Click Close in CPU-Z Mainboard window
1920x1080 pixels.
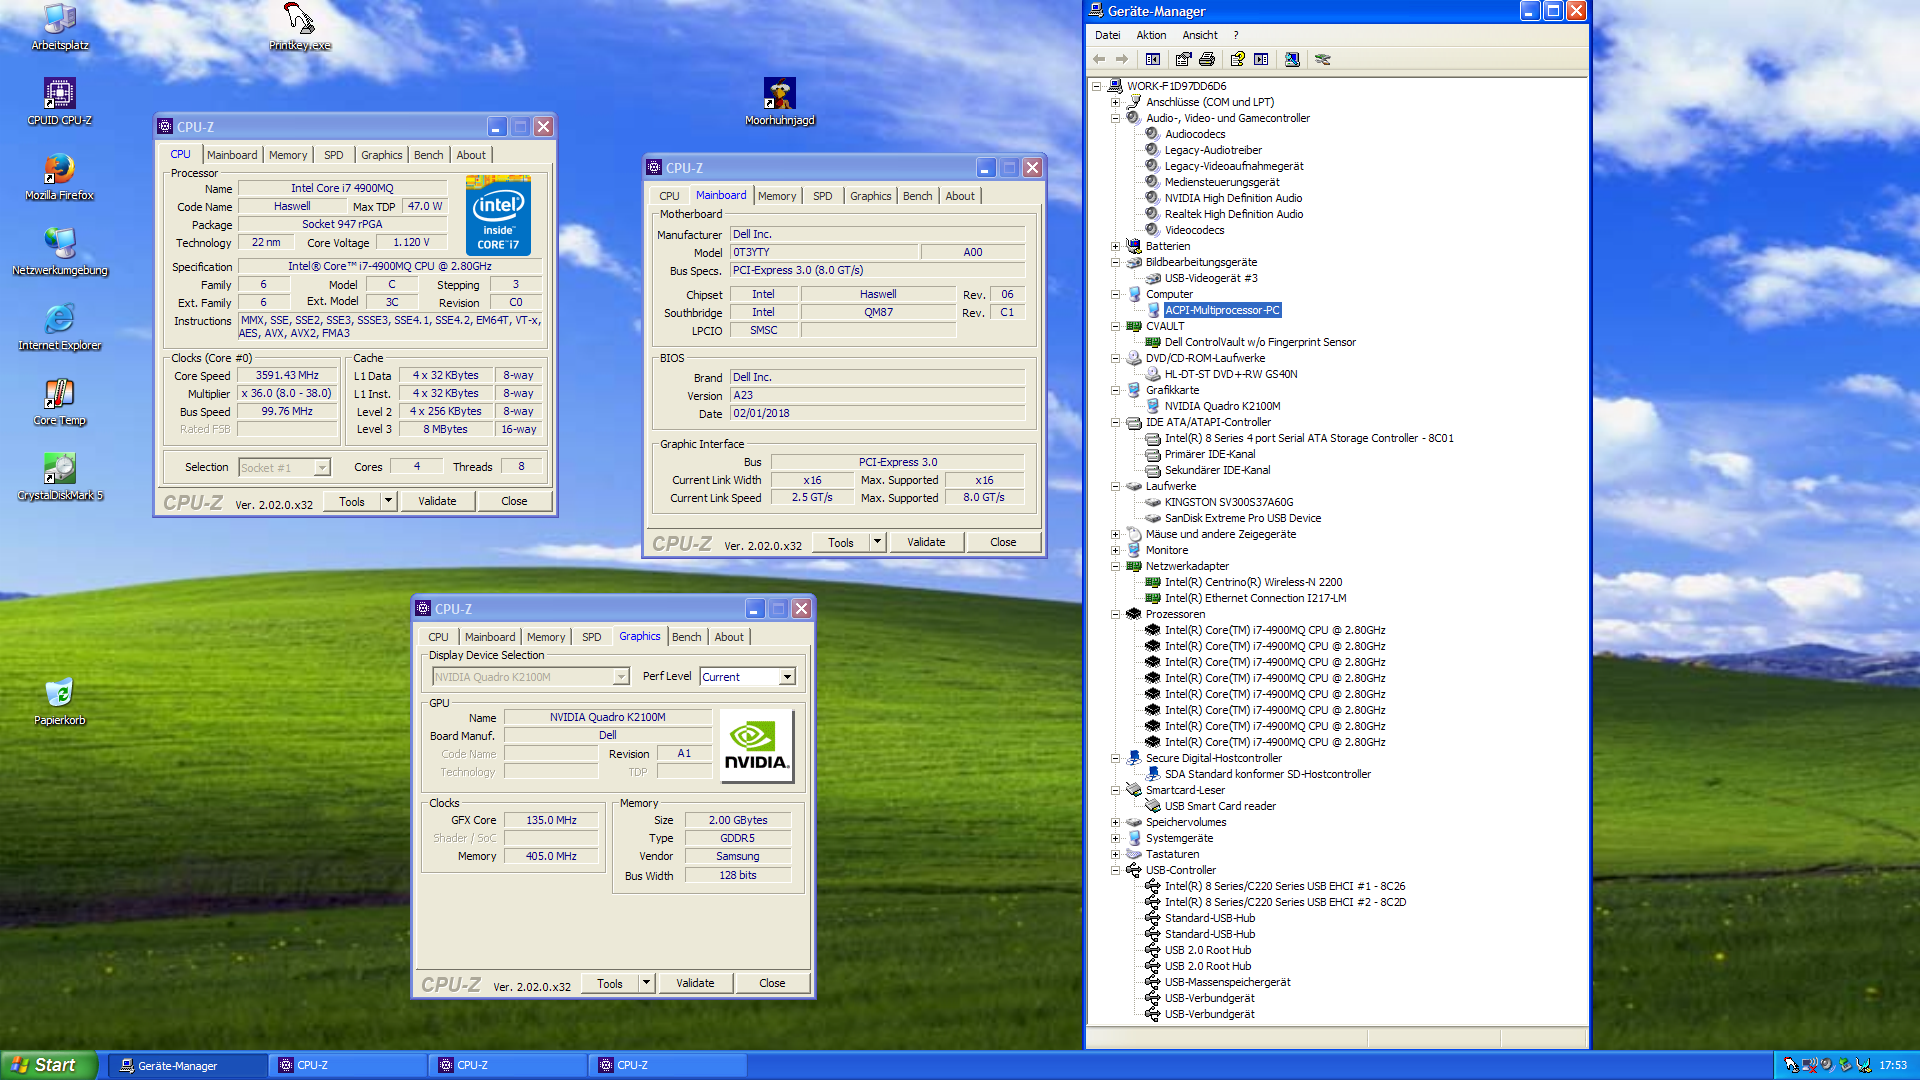tap(1003, 542)
